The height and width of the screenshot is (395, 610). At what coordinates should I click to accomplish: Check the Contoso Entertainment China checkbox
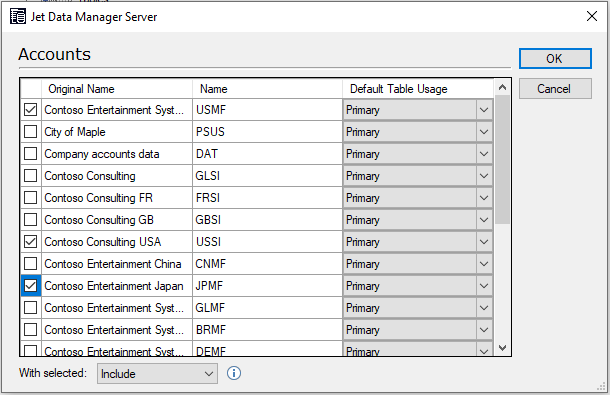click(x=30, y=263)
